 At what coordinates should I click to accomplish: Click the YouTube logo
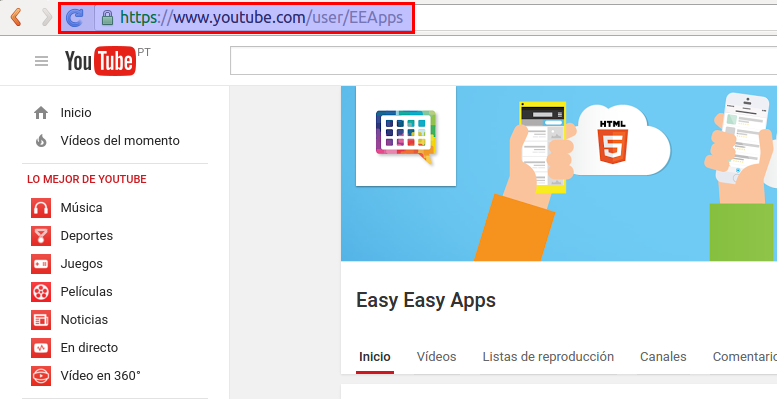coord(101,61)
